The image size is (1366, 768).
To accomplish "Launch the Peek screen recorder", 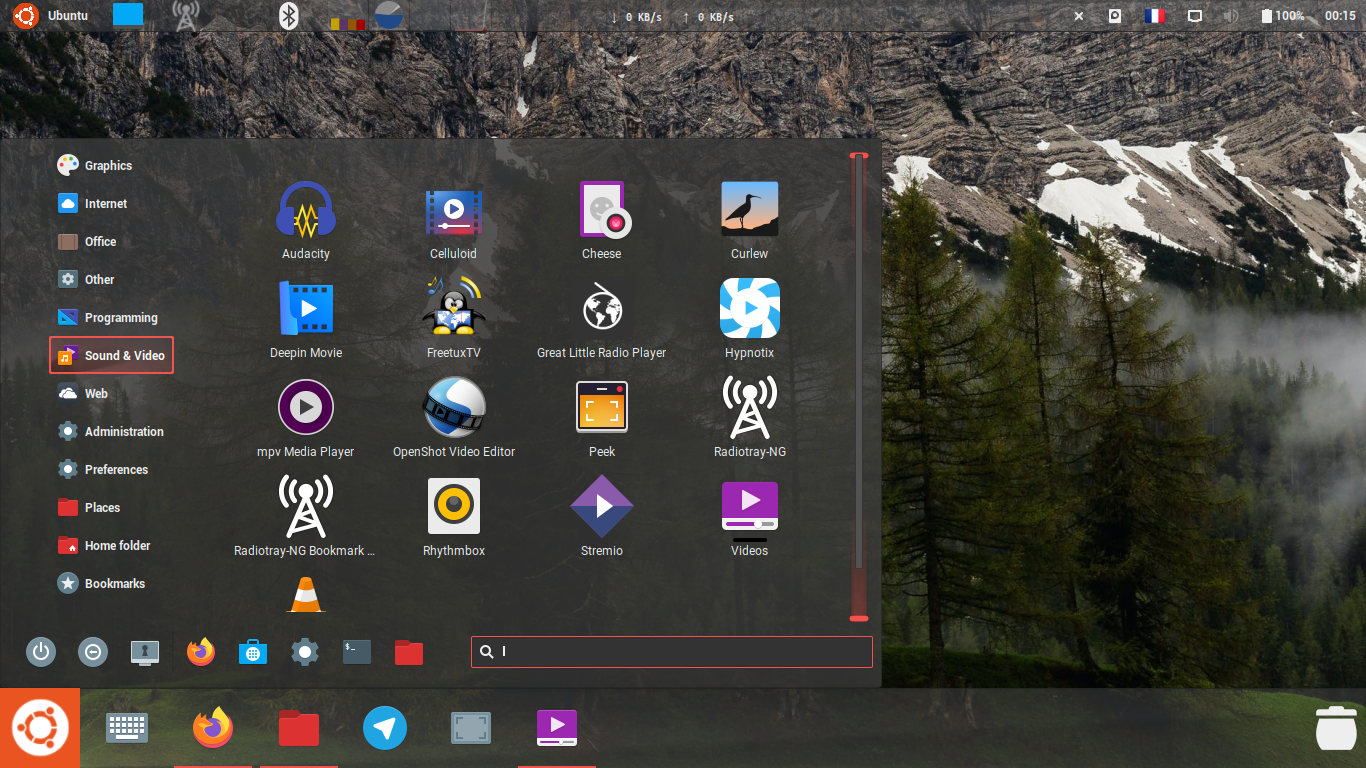I will tap(602, 419).
